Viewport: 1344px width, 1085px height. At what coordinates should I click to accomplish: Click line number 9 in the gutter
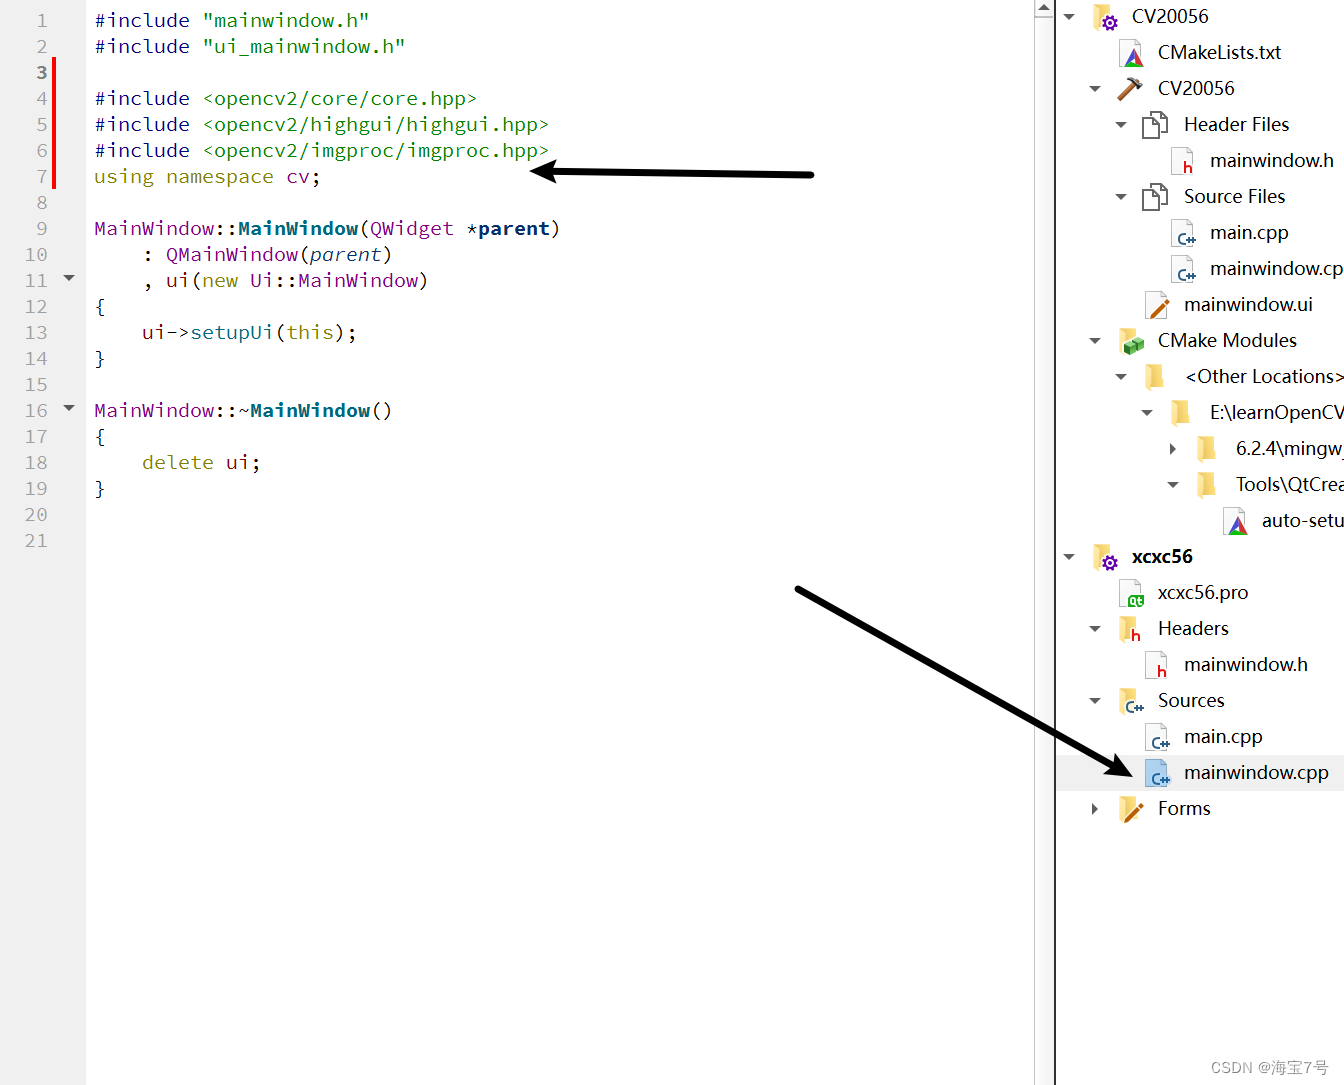tap(41, 228)
